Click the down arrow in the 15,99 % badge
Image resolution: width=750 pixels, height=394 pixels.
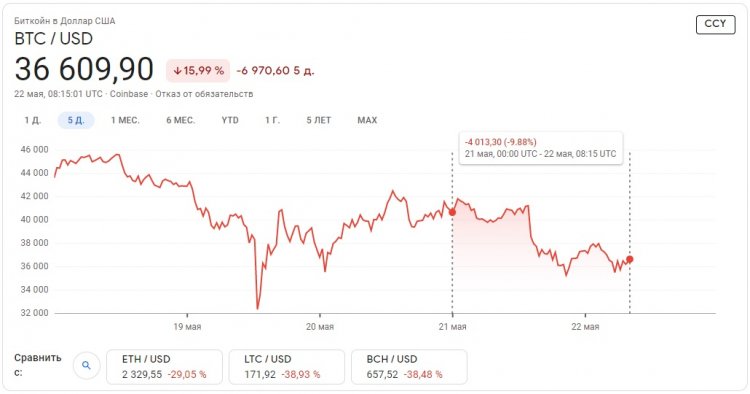click(x=177, y=71)
